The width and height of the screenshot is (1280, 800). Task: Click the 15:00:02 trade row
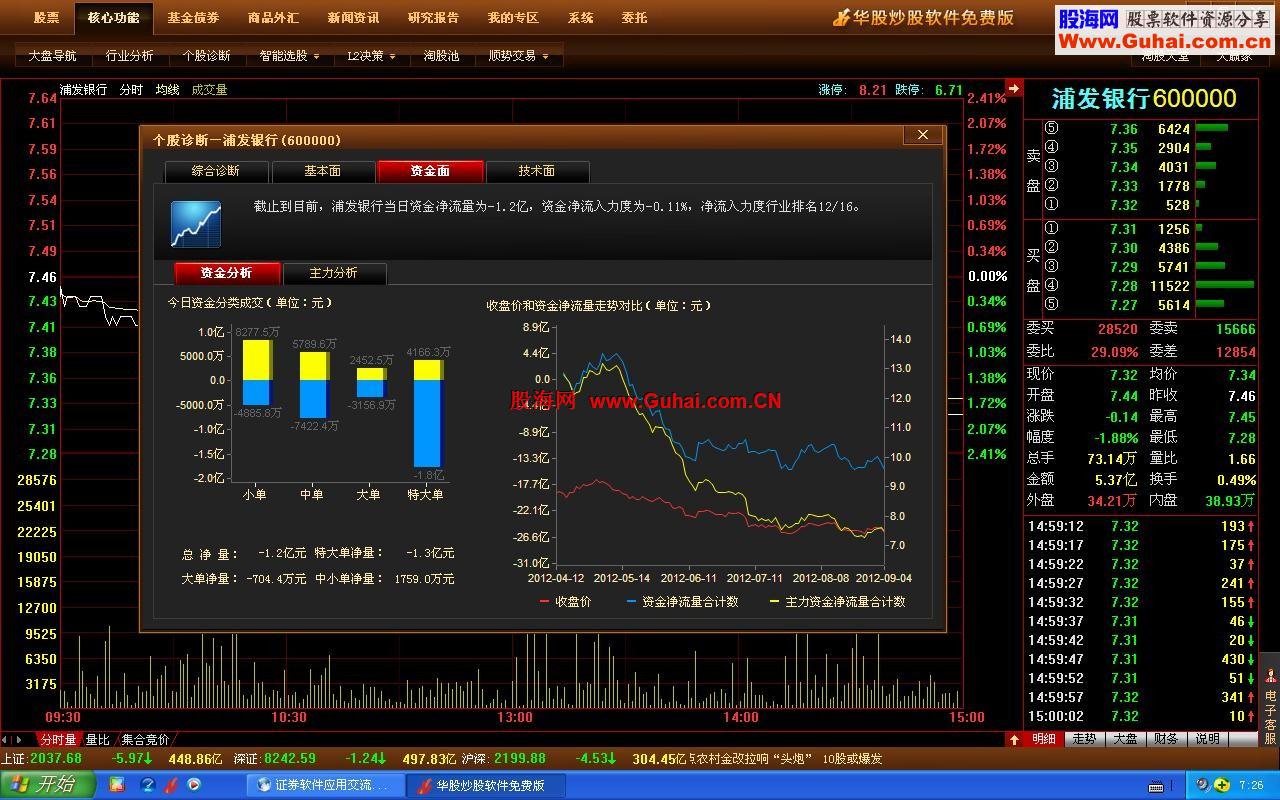pos(1141,716)
